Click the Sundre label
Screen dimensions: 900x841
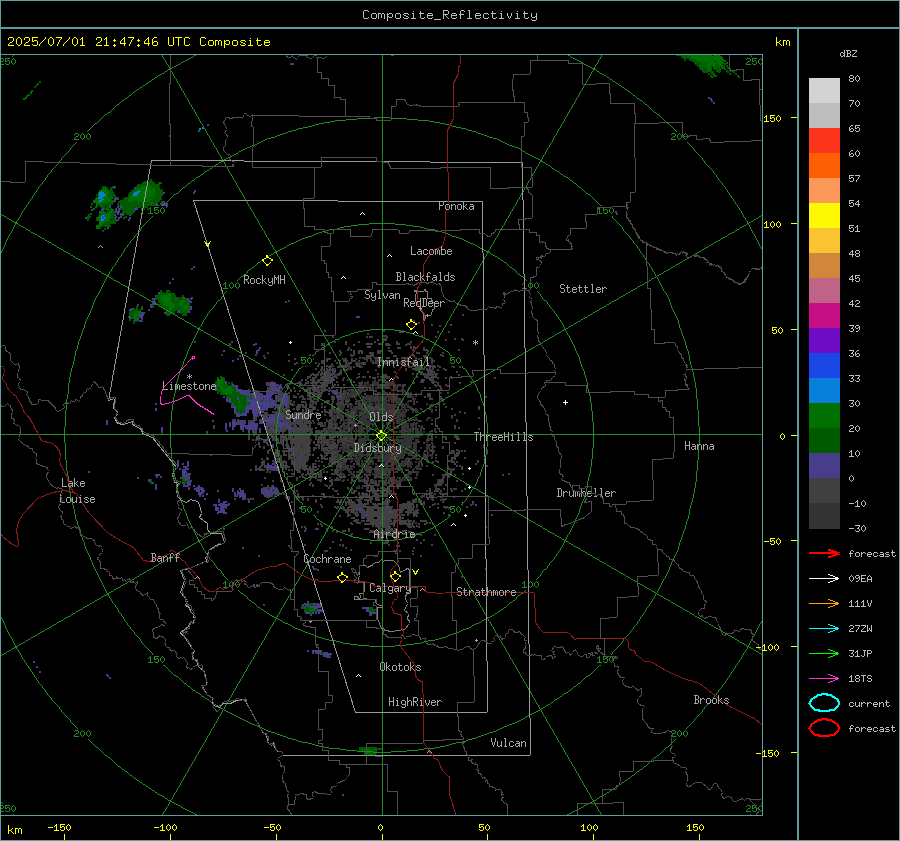[x=303, y=414]
